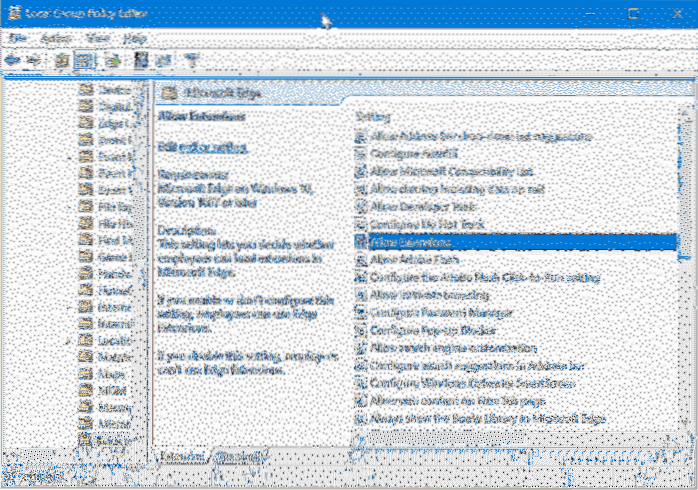Click the Export List toolbar icon
Screen dimensions: 698x490
tap(112, 60)
